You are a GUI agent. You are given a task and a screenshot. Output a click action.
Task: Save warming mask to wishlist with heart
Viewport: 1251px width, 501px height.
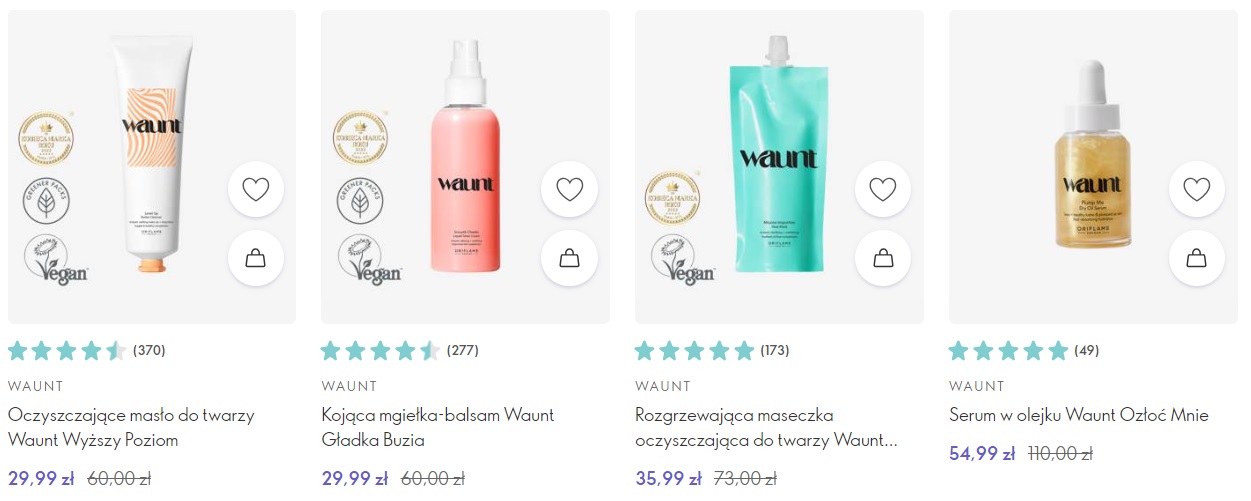[883, 189]
